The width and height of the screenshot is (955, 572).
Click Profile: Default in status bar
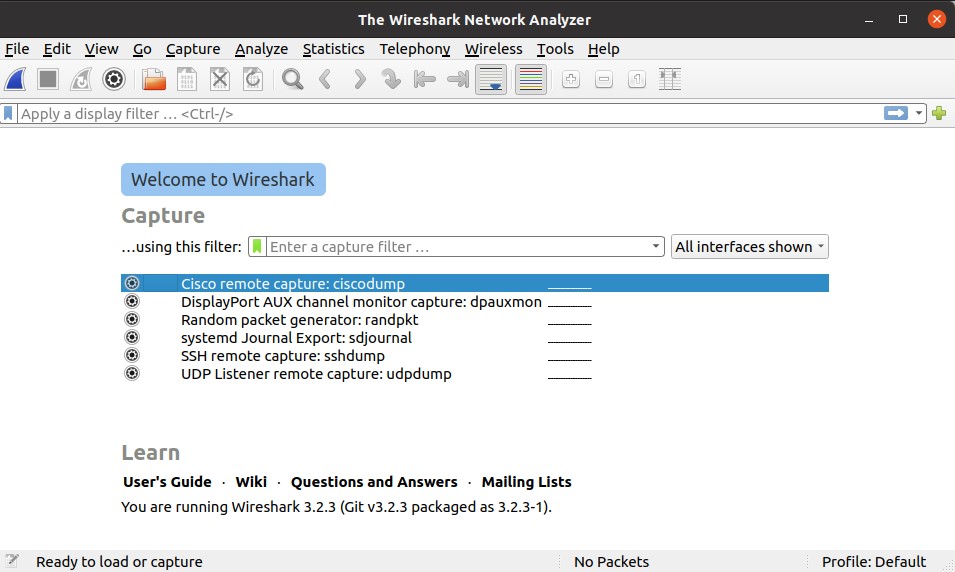click(x=873, y=562)
